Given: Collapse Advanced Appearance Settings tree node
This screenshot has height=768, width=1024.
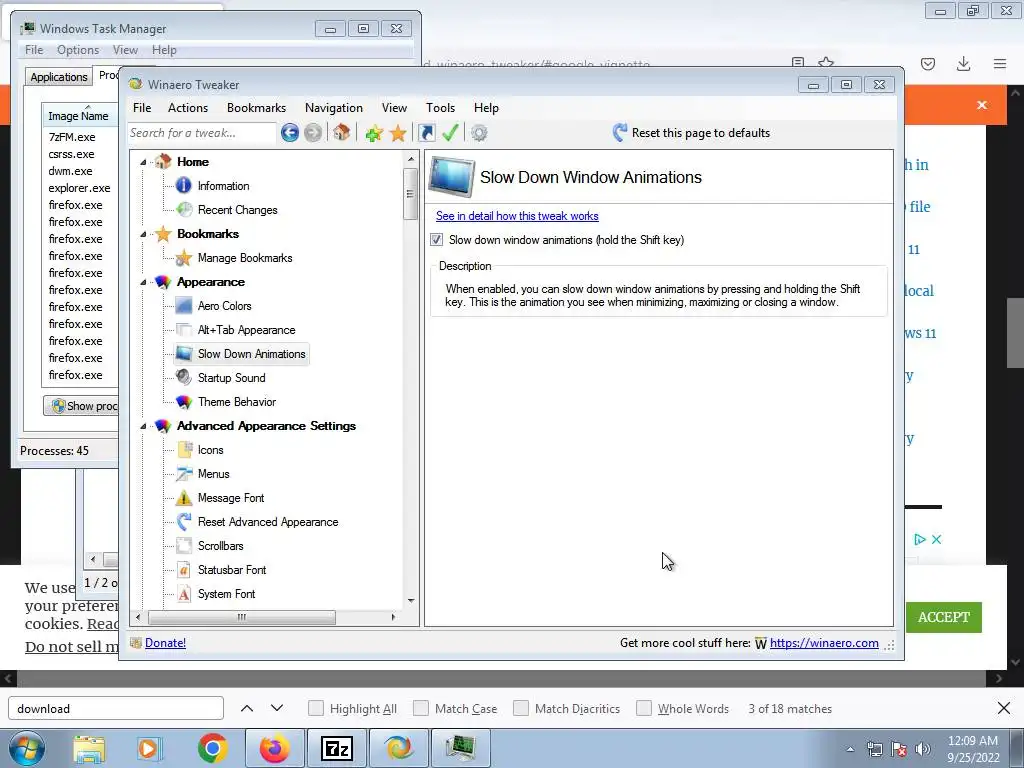Looking at the screenshot, I should click(x=144, y=426).
